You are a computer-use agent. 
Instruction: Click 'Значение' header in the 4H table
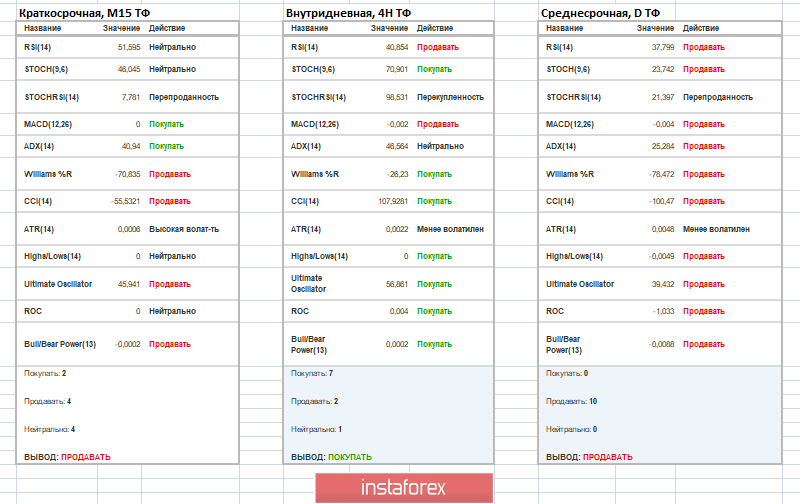390,28
